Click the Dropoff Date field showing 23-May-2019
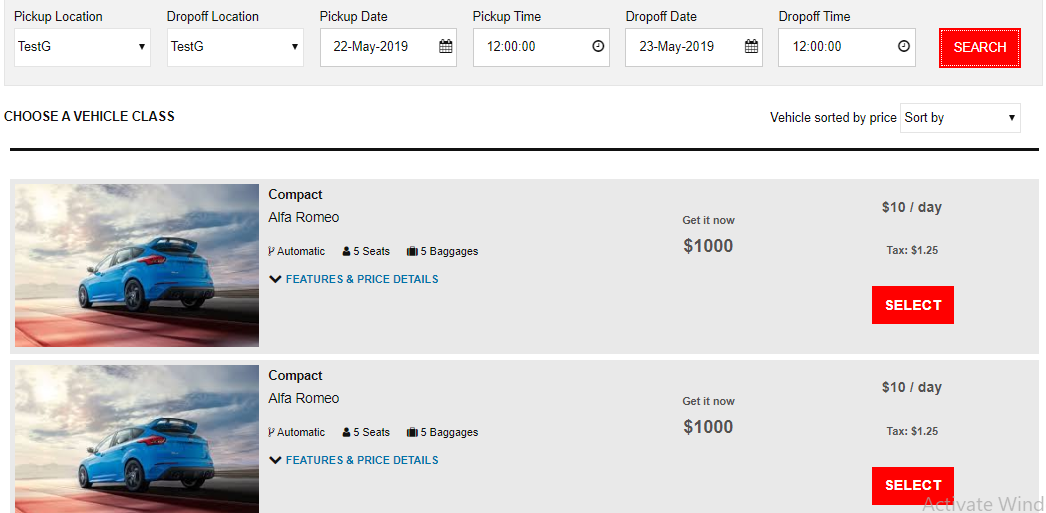Viewport: 1046px width, 513px height. pyautogui.click(x=694, y=47)
